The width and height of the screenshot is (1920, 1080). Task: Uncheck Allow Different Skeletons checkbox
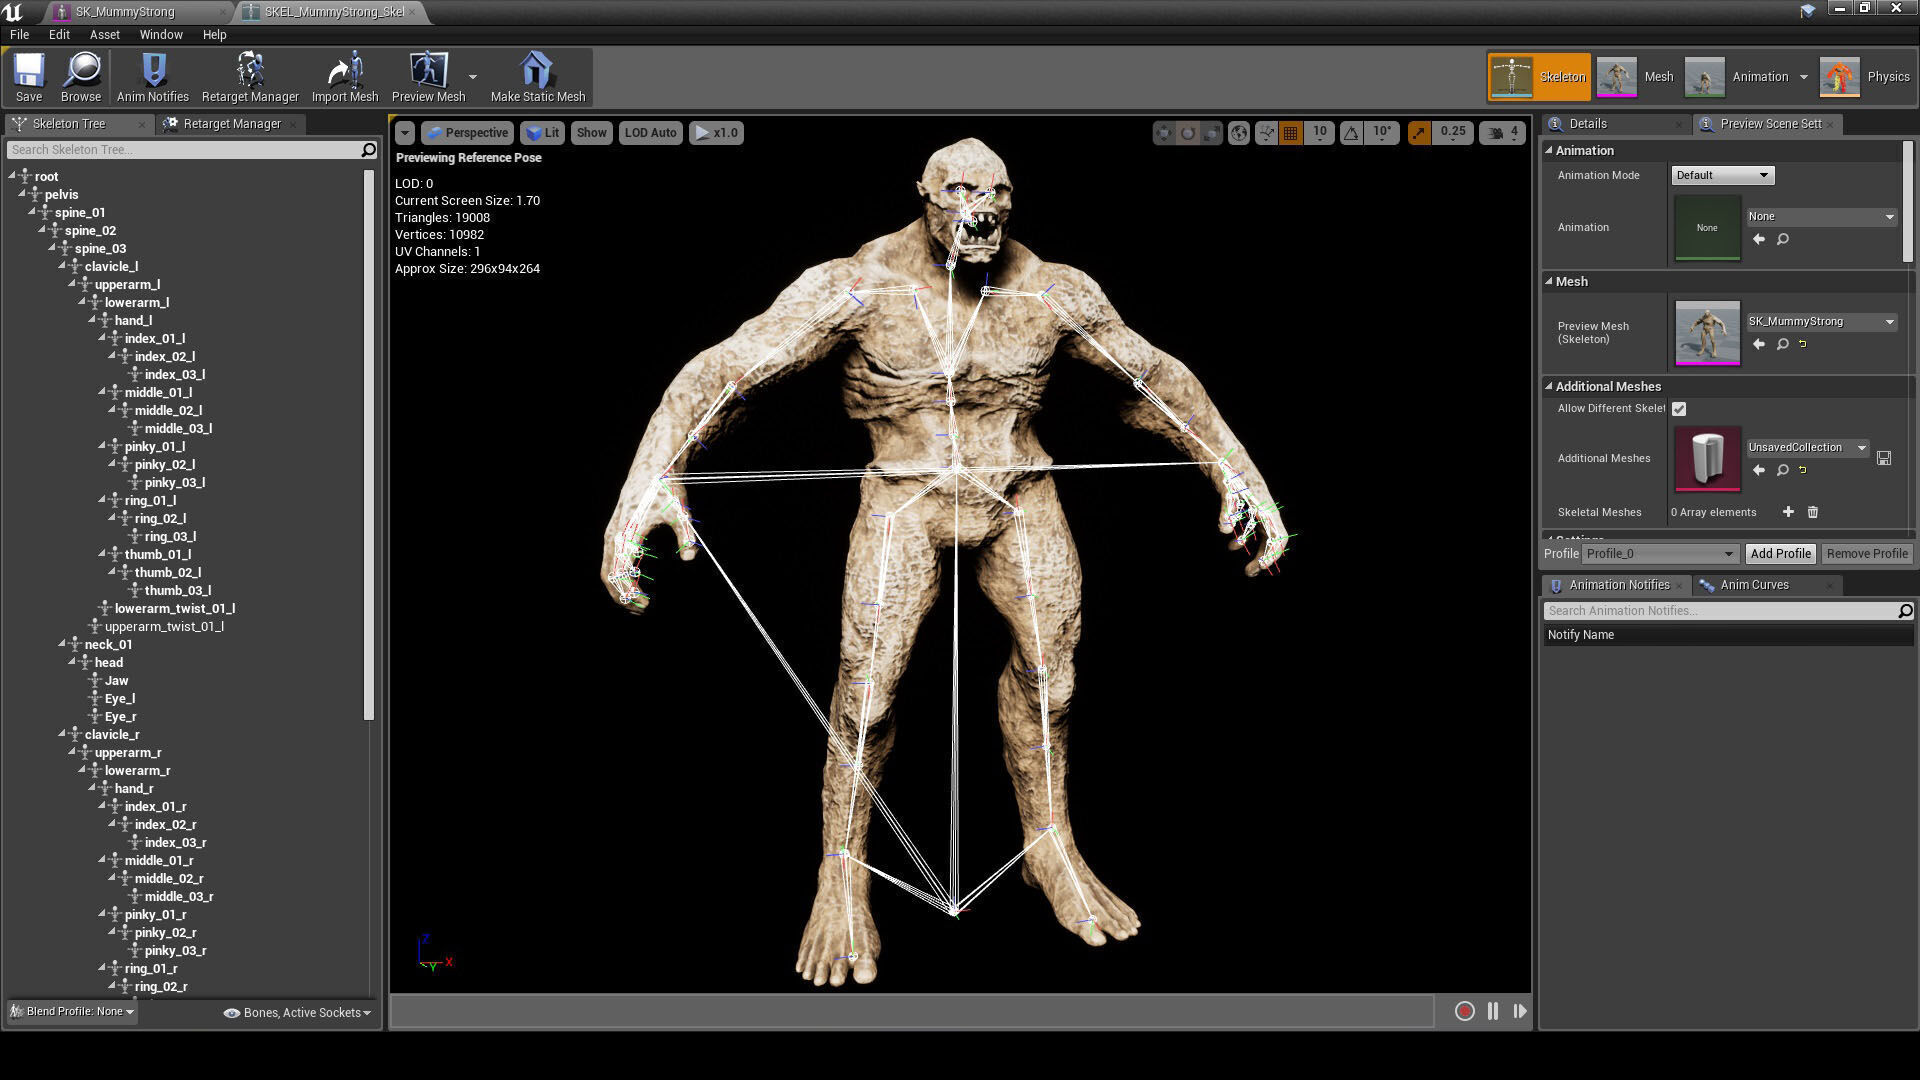pyautogui.click(x=1679, y=409)
